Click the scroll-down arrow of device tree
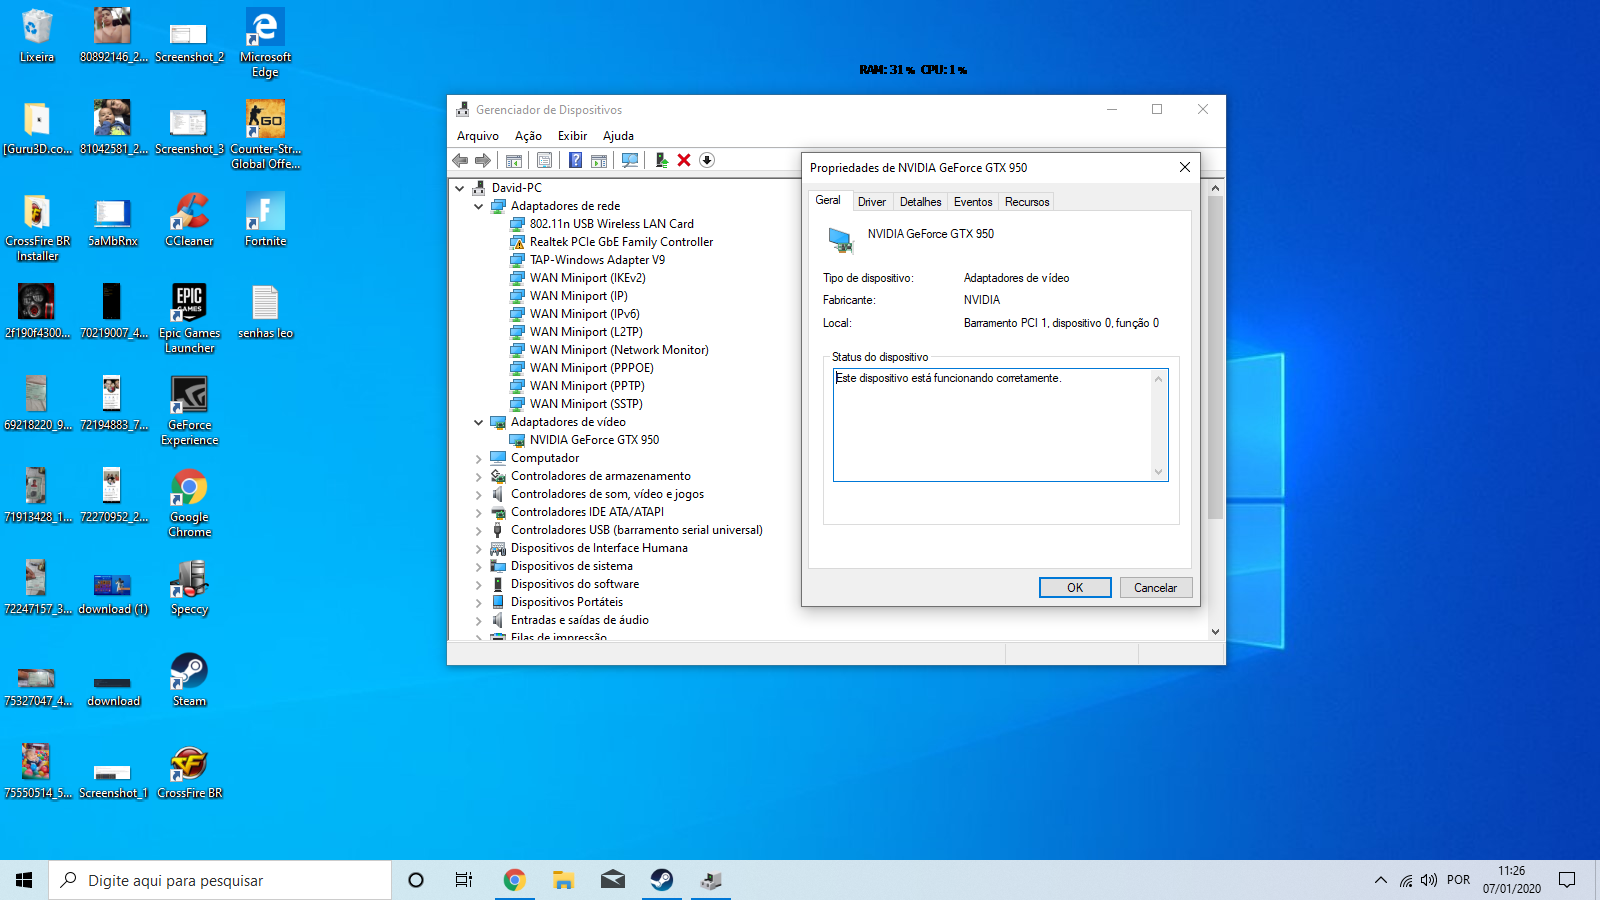The image size is (1600, 900). pyautogui.click(x=1215, y=632)
